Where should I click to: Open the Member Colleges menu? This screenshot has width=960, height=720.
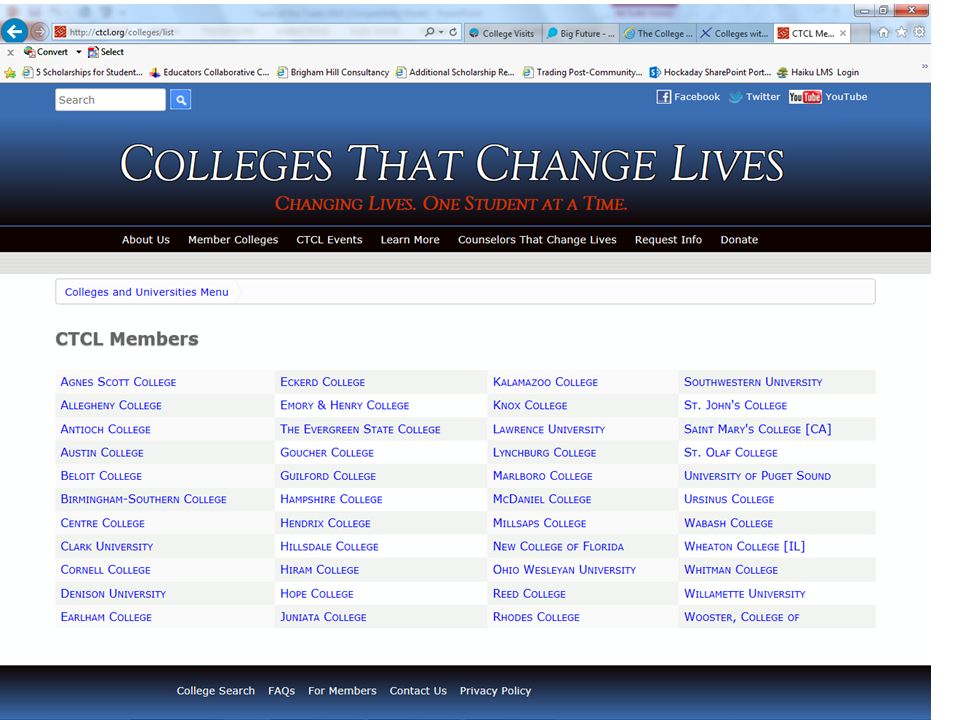233,239
